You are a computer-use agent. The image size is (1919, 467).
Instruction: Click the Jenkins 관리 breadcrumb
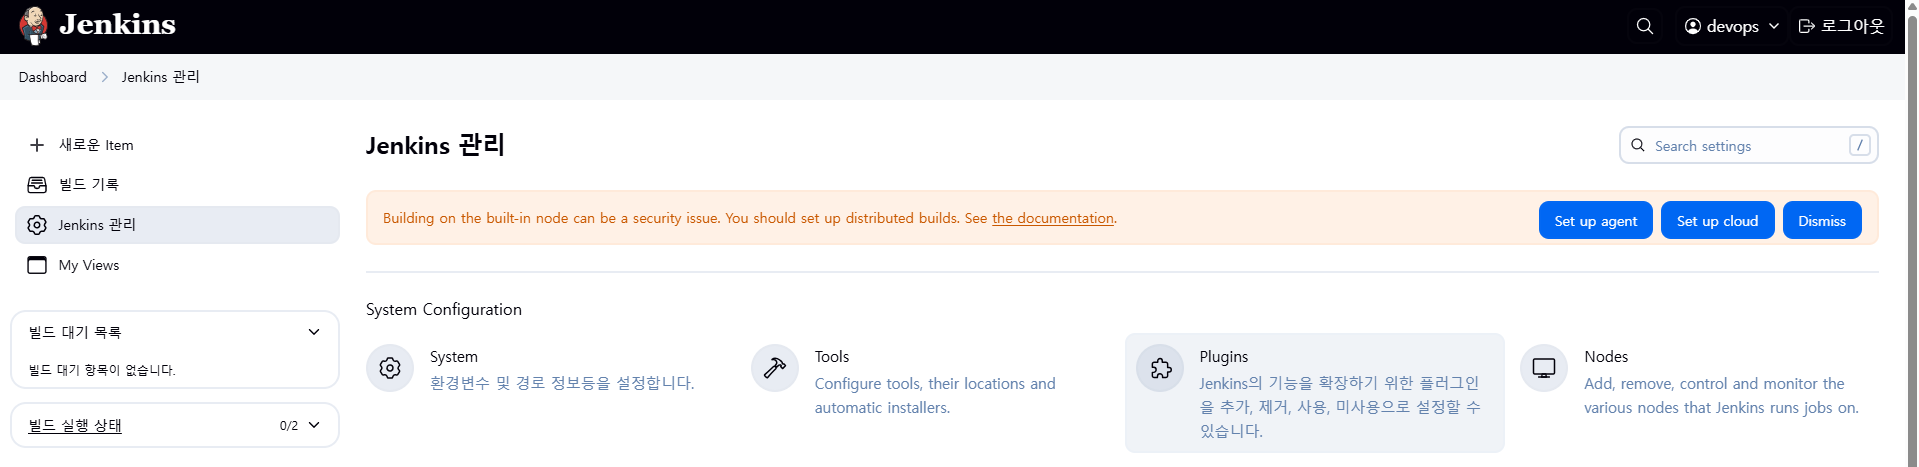(161, 77)
